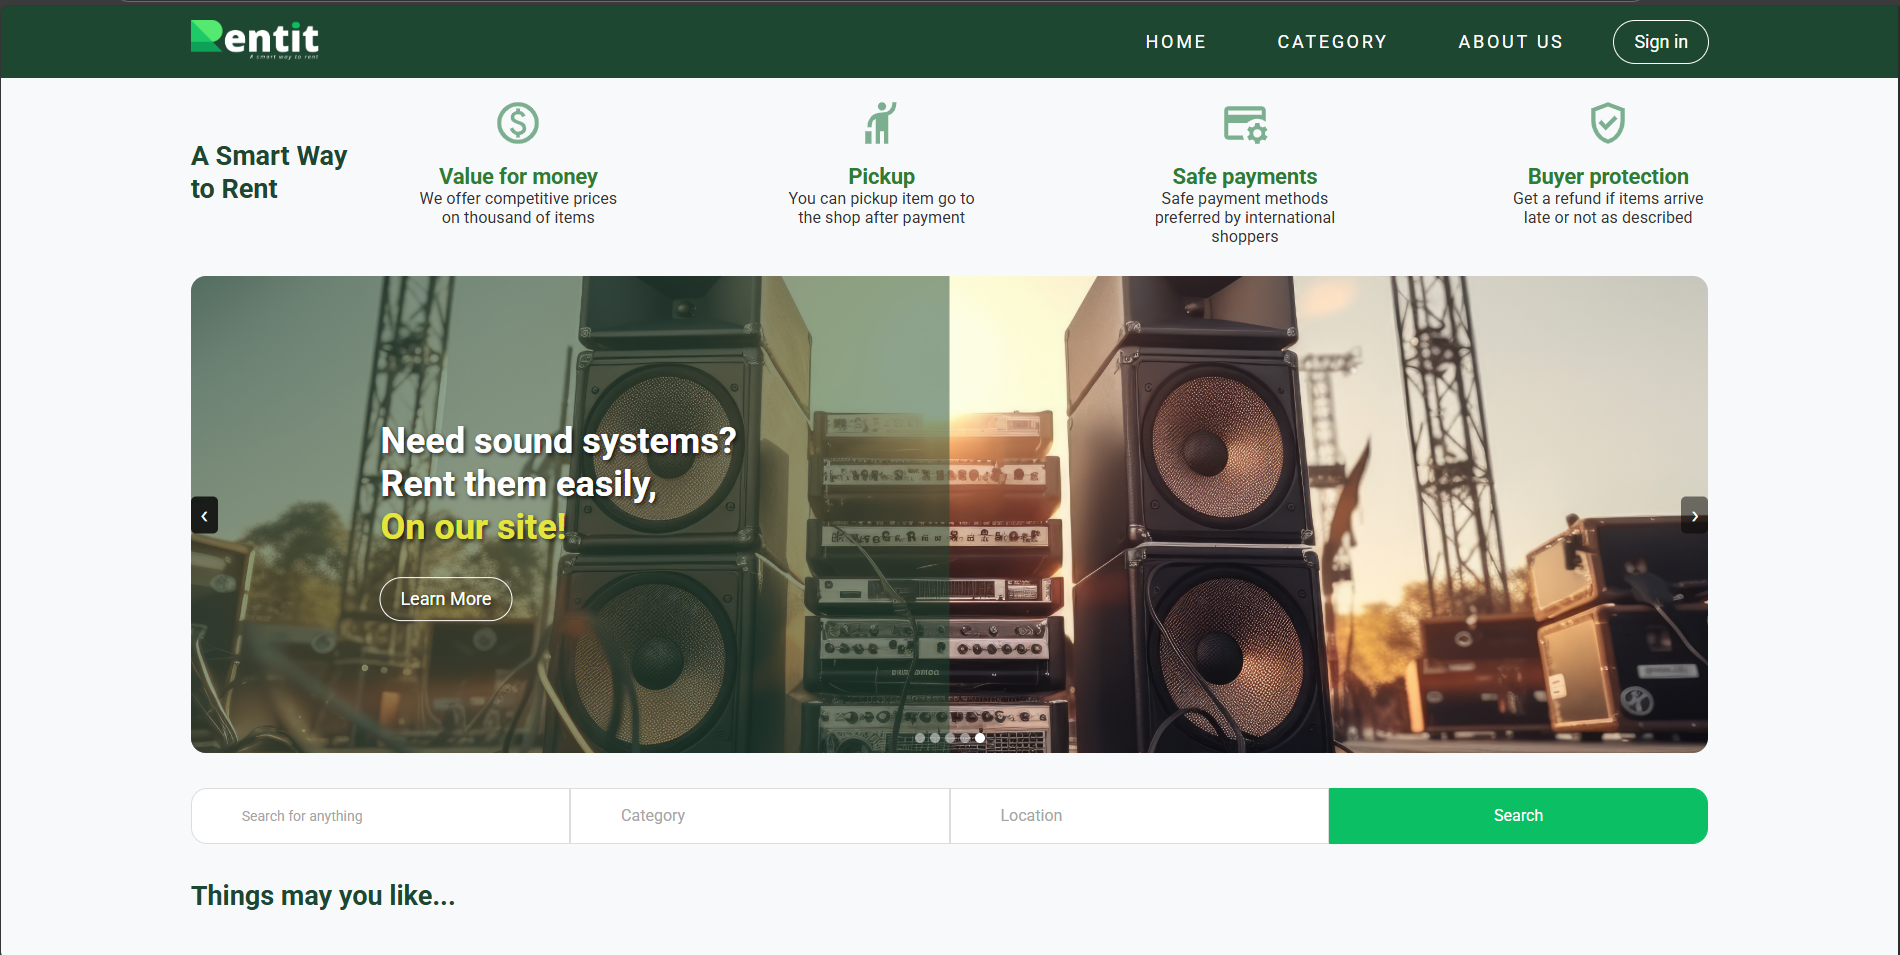Image resolution: width=1900 pixels, height=955 pixels.
Task: Open the Category search dropdown
Action: 759,816
